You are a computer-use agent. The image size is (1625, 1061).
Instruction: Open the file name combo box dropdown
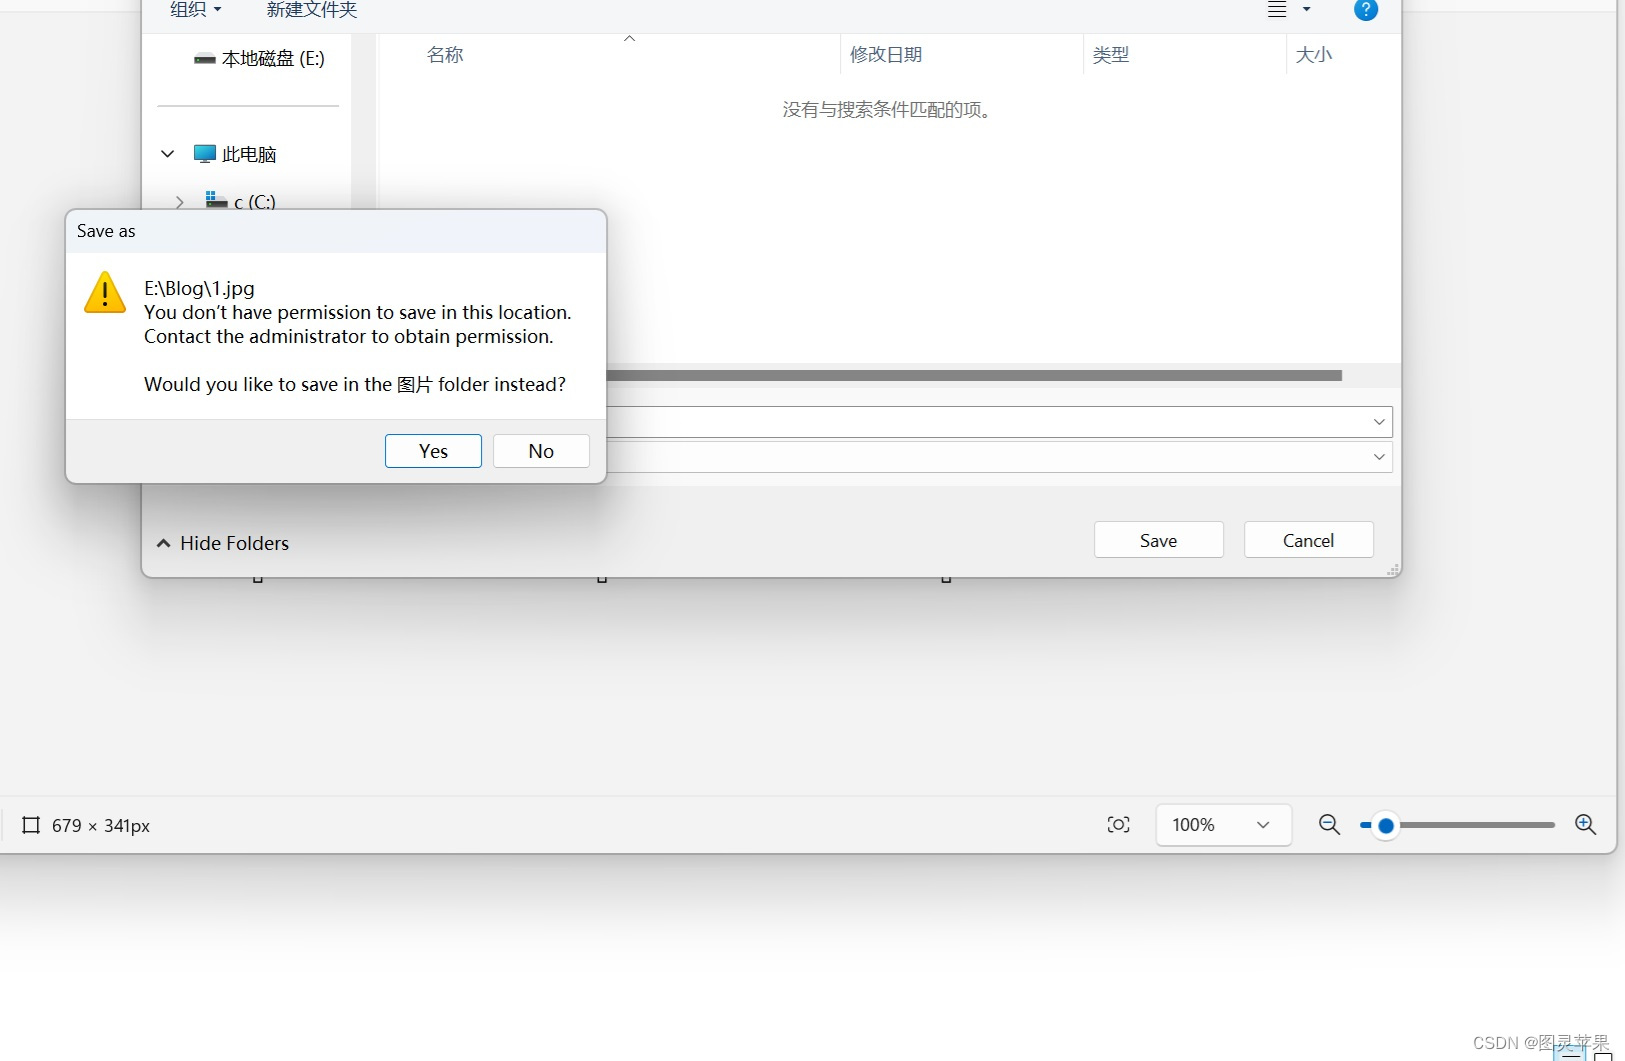coord(1379,422)
